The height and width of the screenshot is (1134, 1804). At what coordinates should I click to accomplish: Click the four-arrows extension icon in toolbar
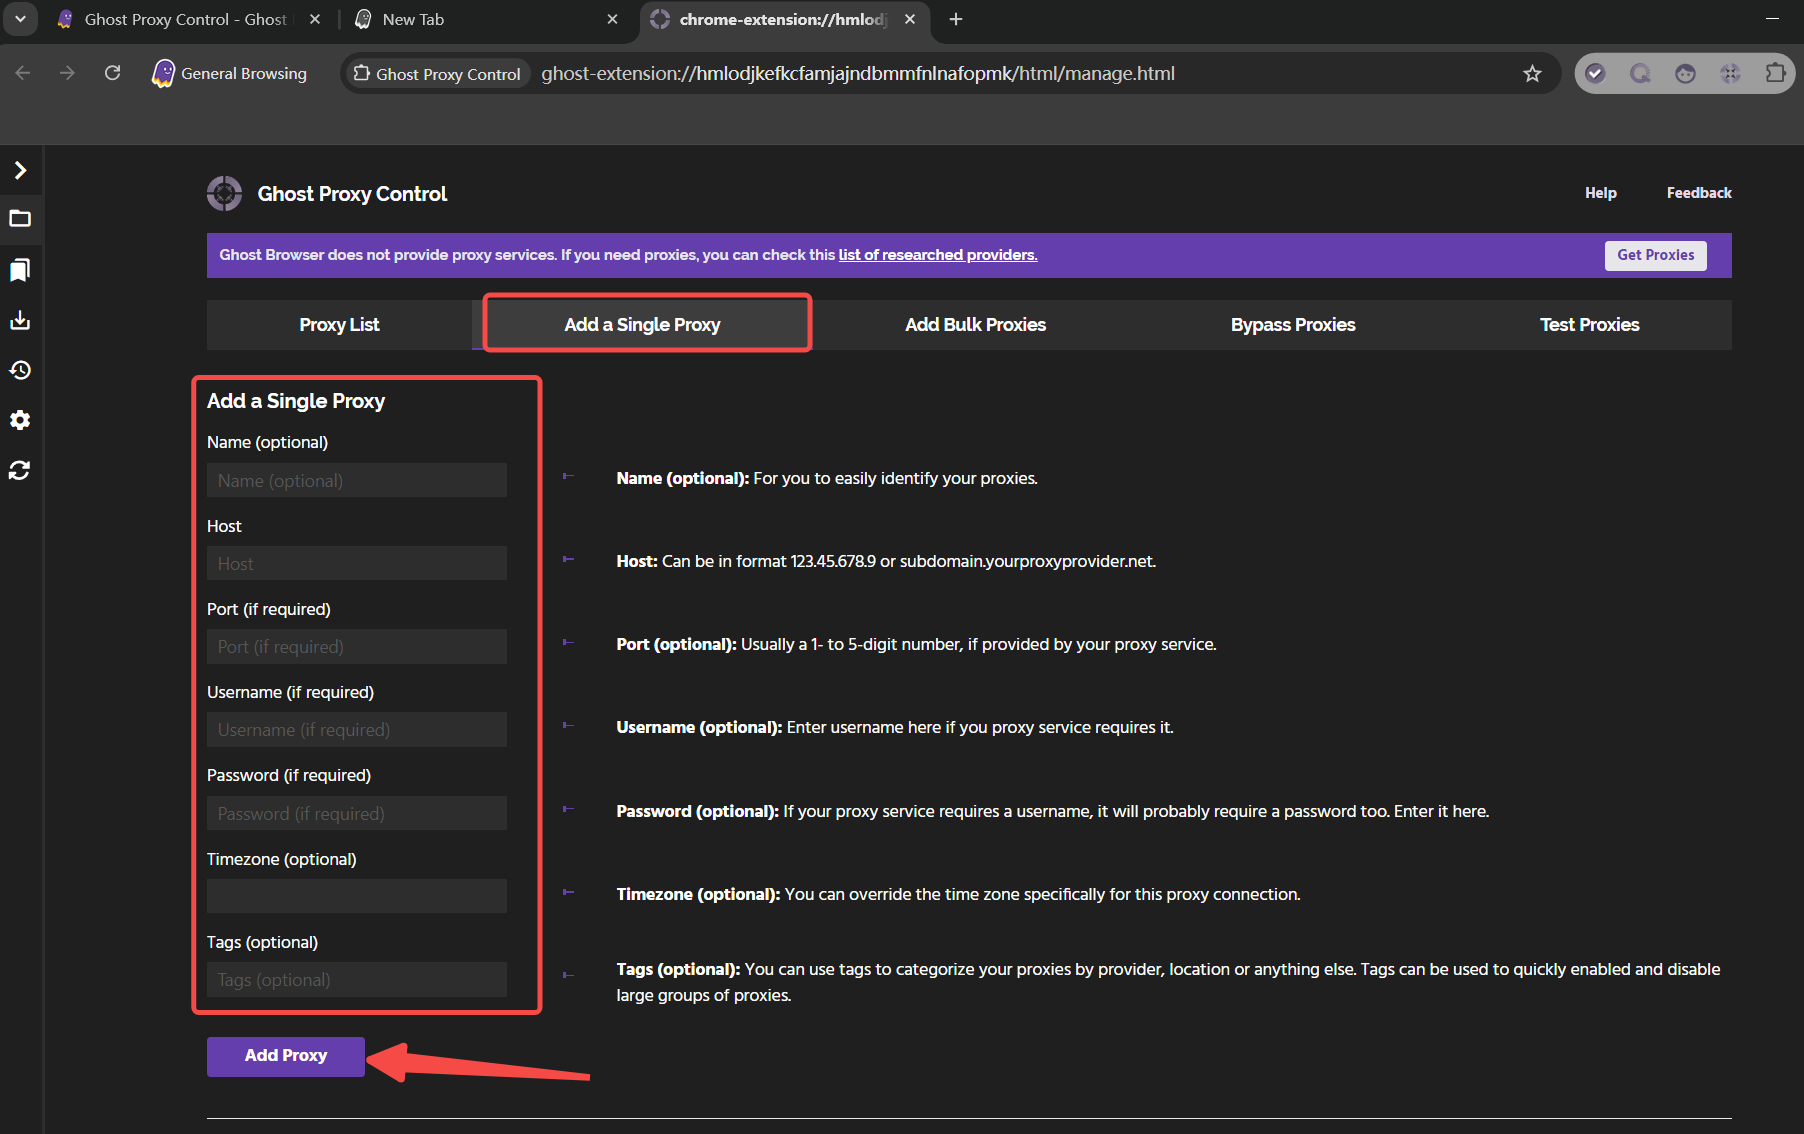point(1730,73)
